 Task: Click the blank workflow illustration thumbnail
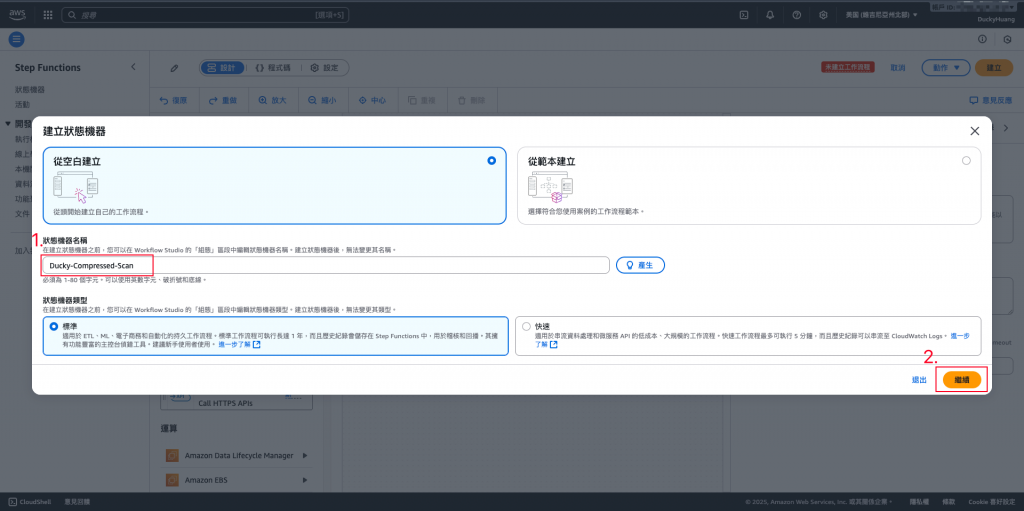(76, 186)
